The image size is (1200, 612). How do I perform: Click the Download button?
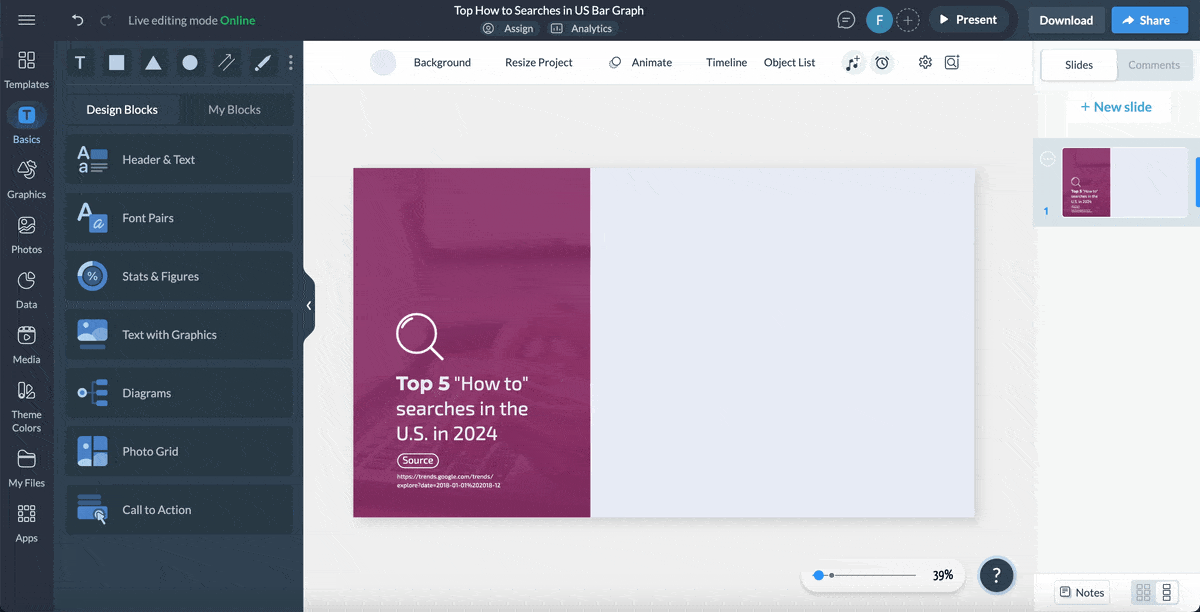point(1066,20)
